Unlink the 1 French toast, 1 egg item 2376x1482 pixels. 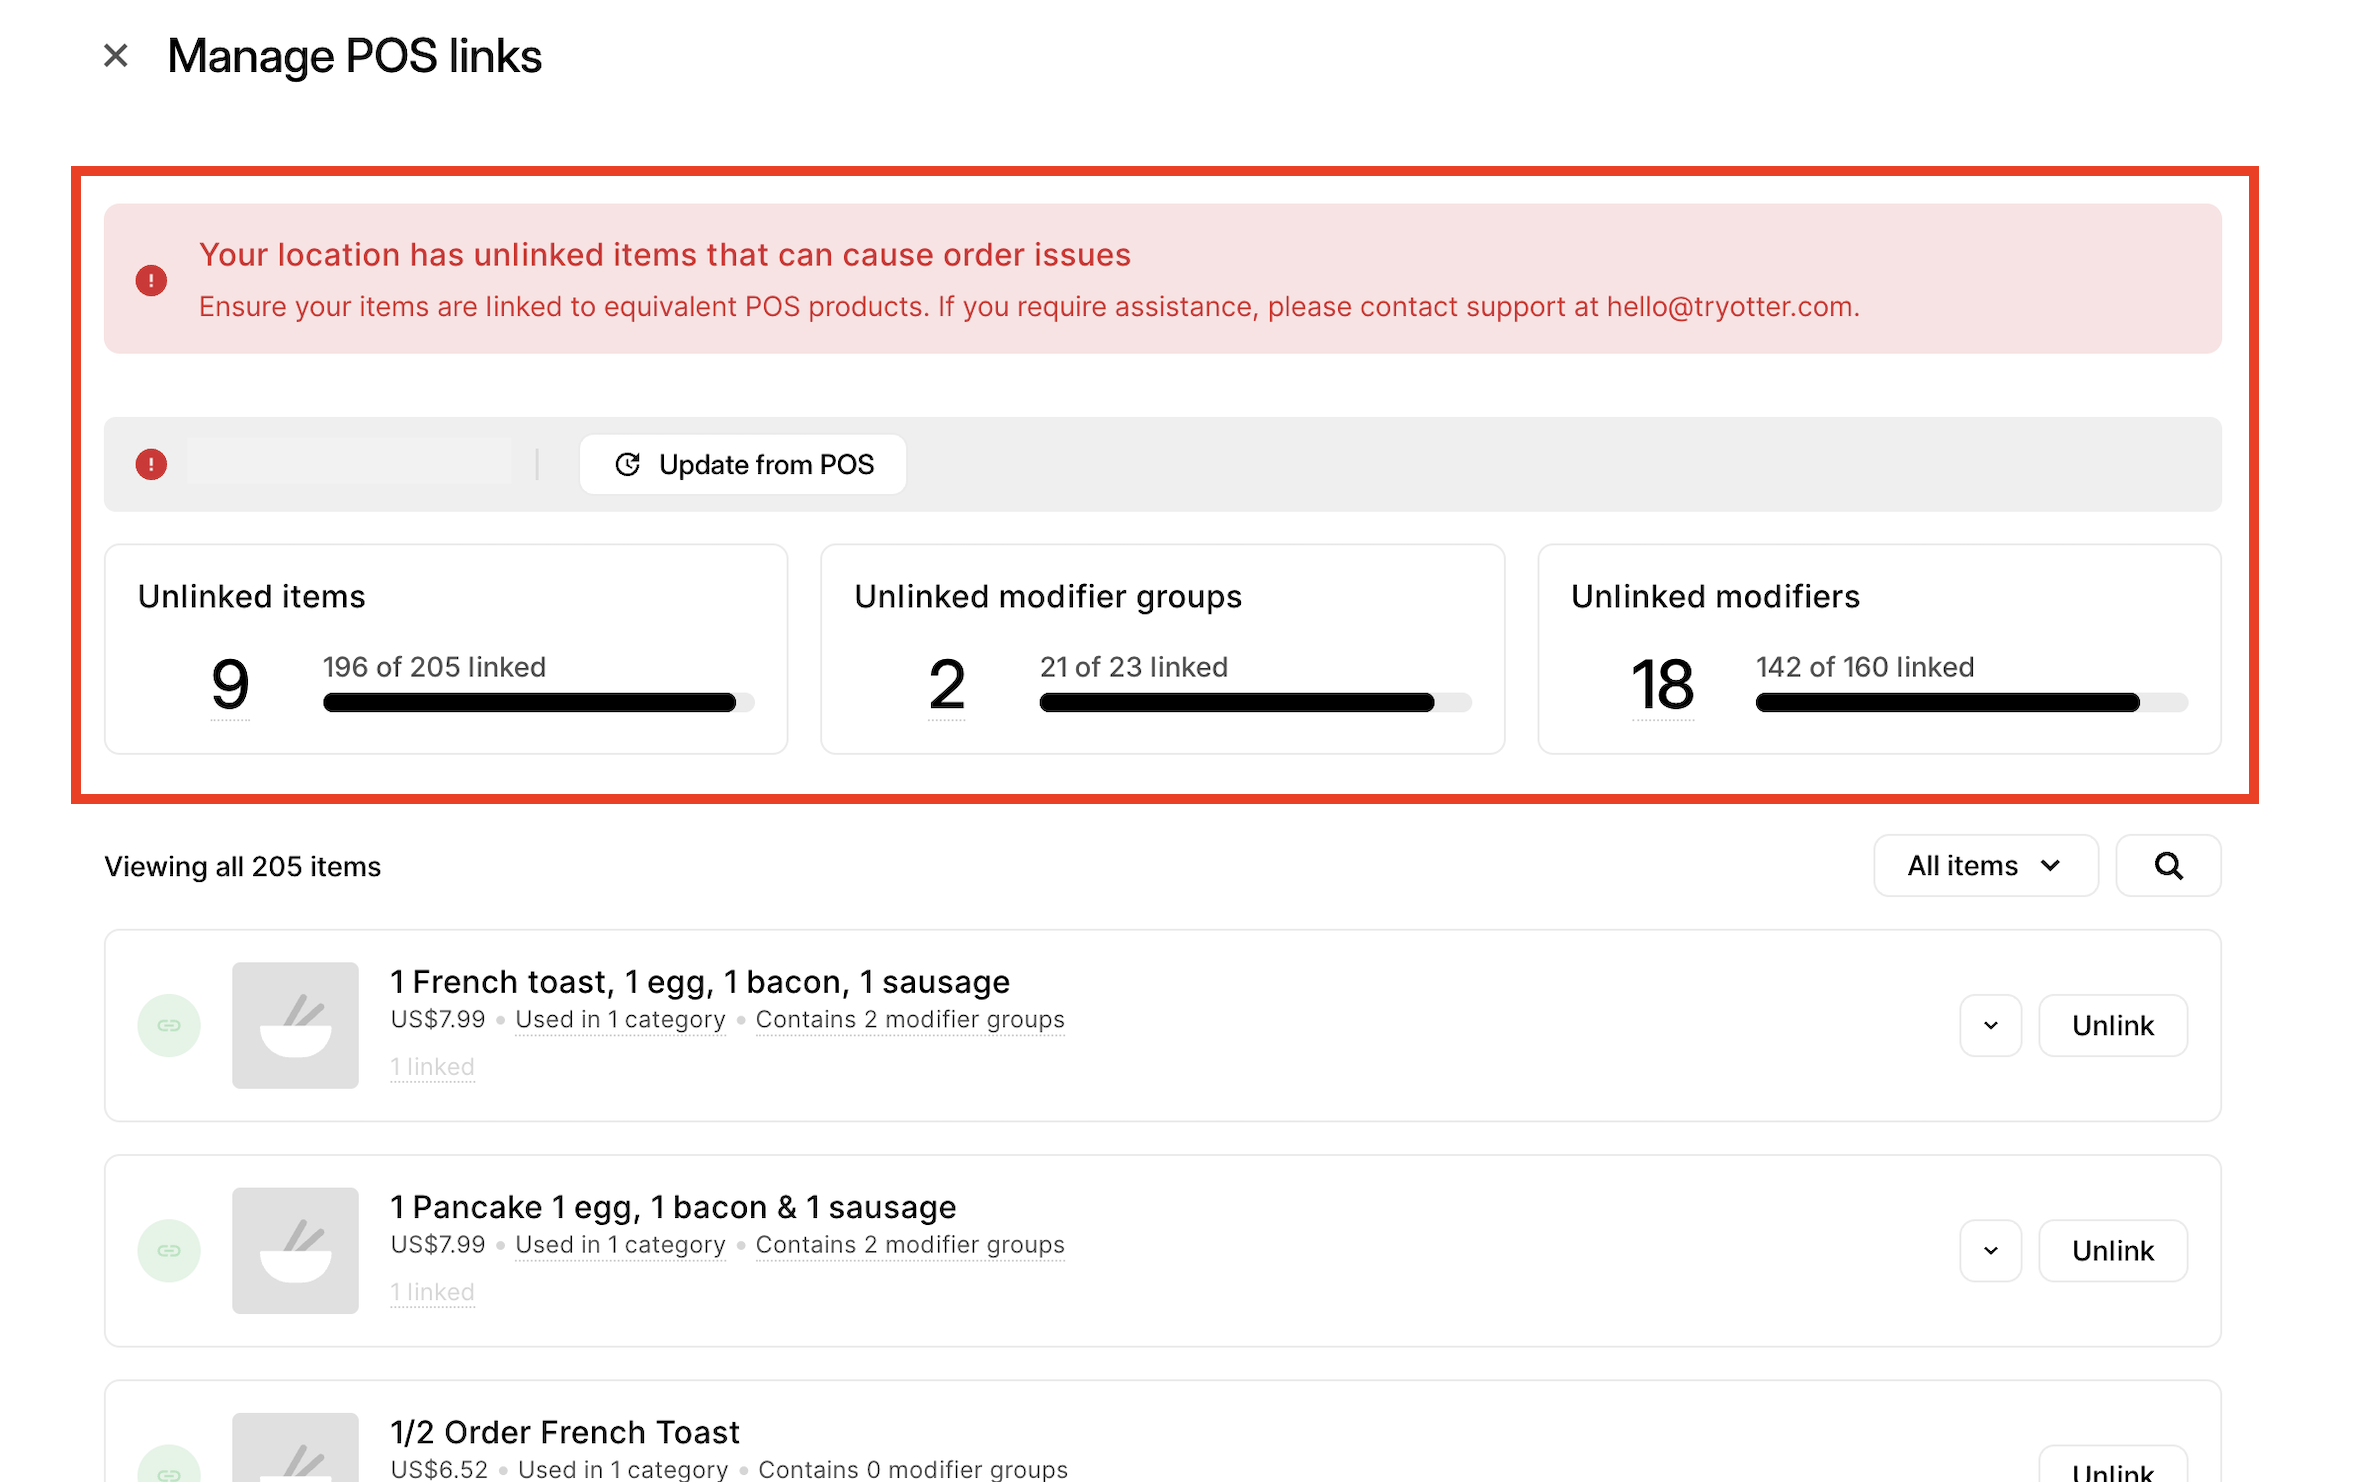[x=2112, y=1026]
